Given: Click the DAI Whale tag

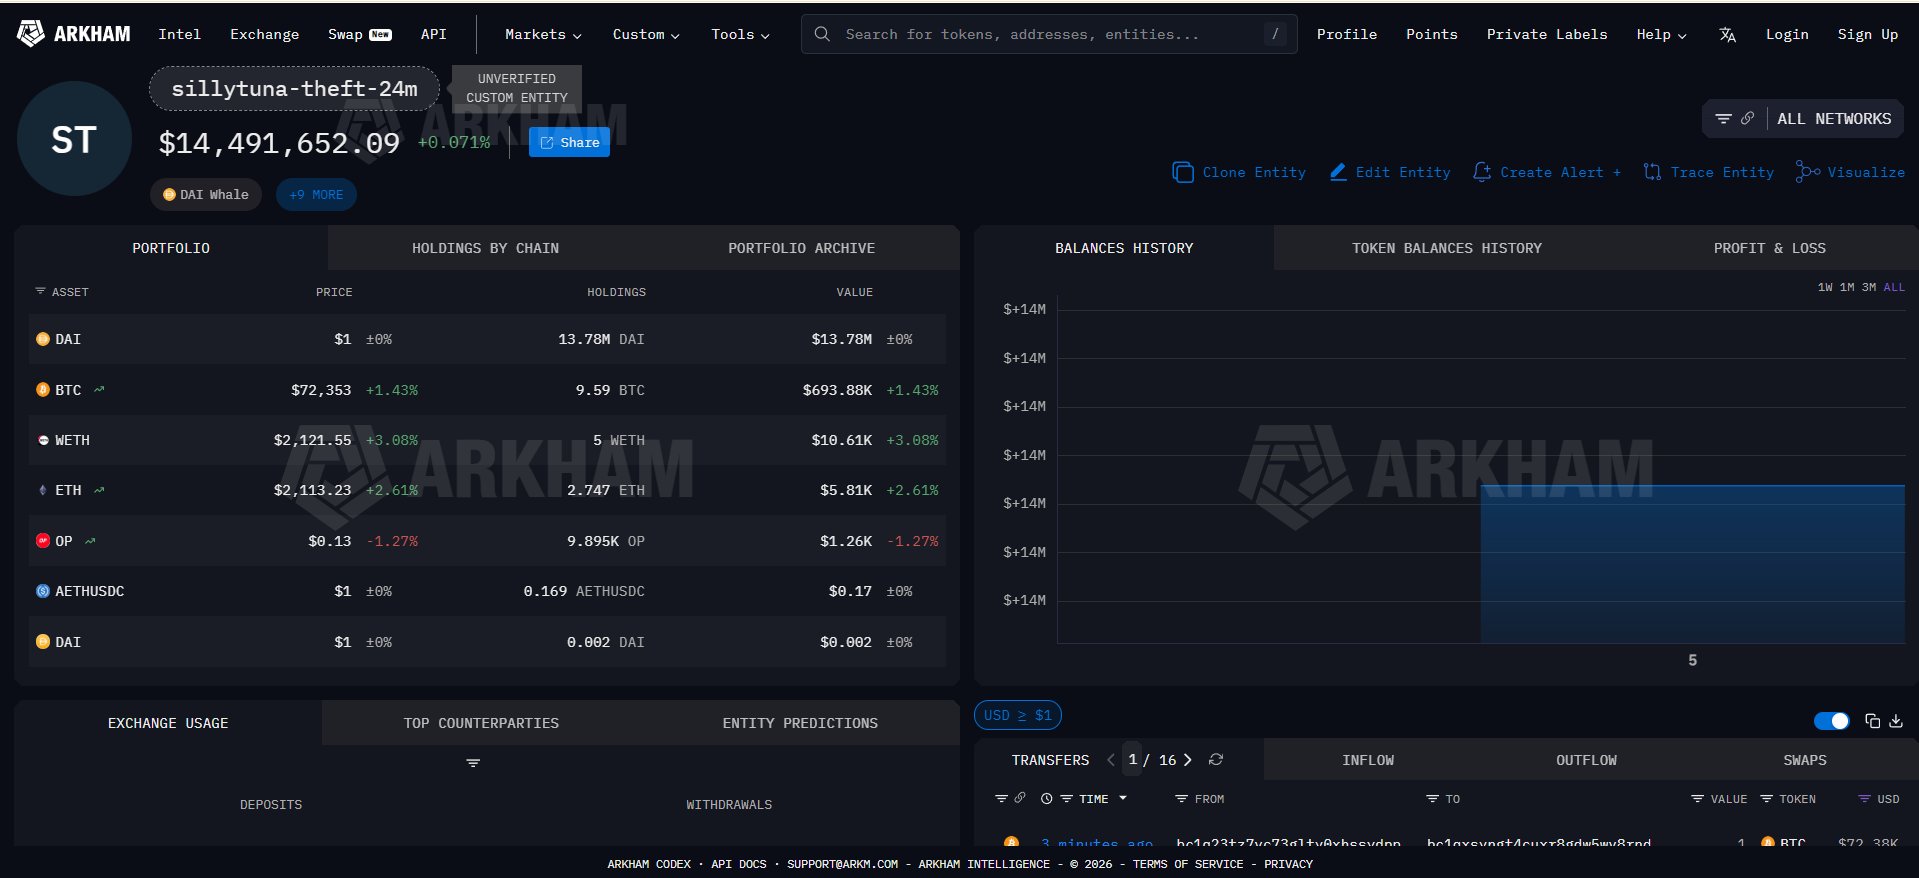Looking at the screenshot, I should [206, 195].
